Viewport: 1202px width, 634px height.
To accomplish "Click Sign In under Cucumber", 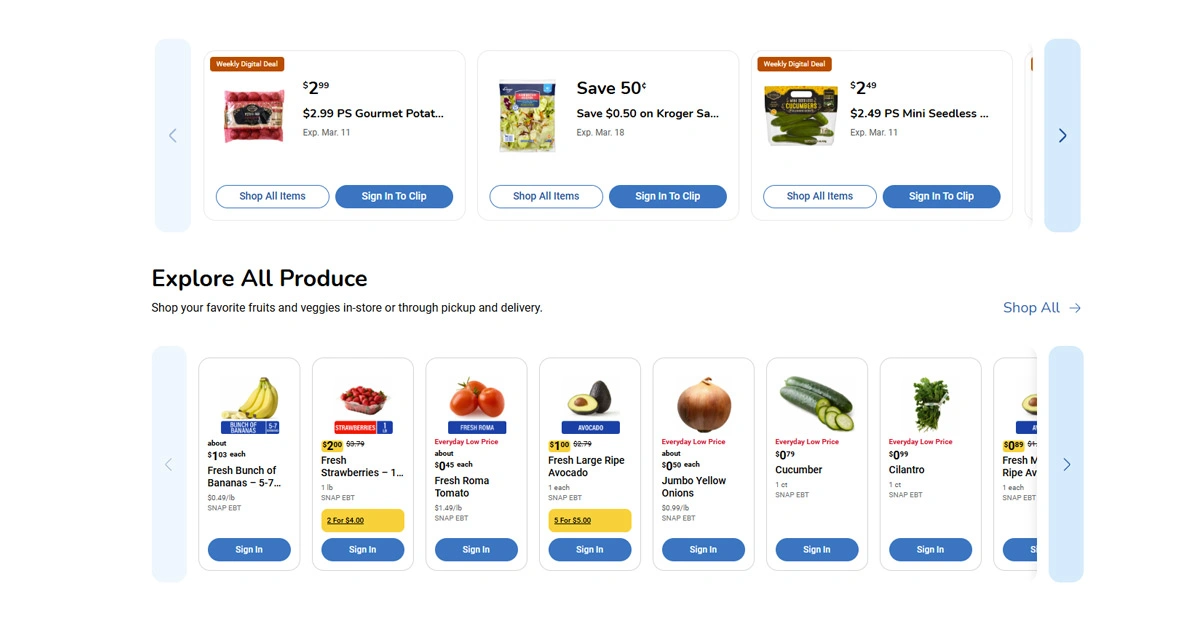I will coord(817,549).
